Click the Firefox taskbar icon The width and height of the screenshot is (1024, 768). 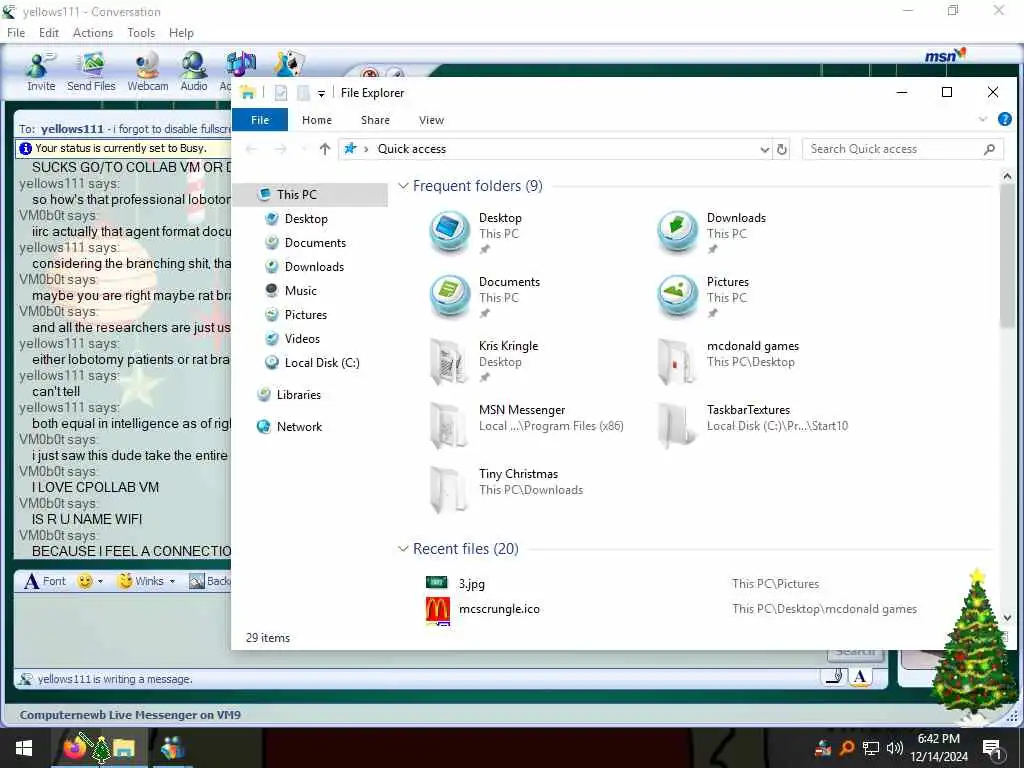pyautogui.click(x=74, y=748)
